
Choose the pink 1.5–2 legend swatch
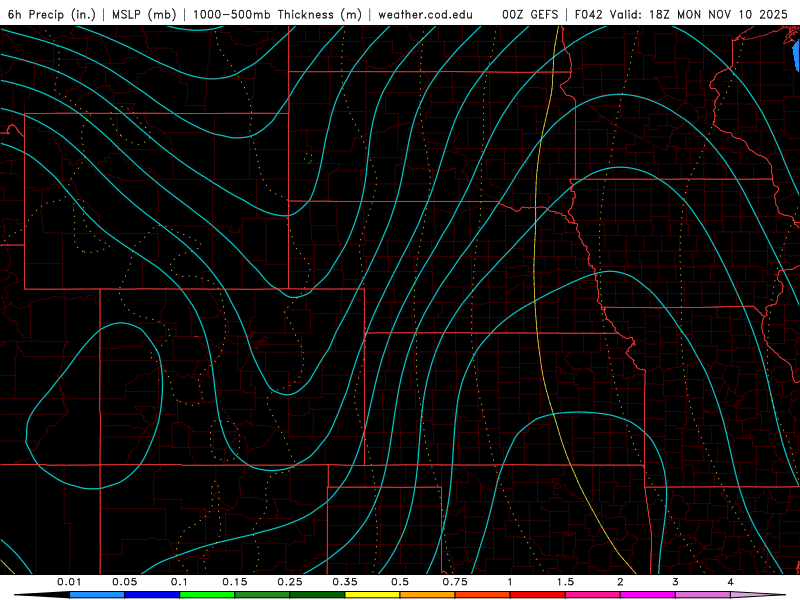[x=593, y=595]
